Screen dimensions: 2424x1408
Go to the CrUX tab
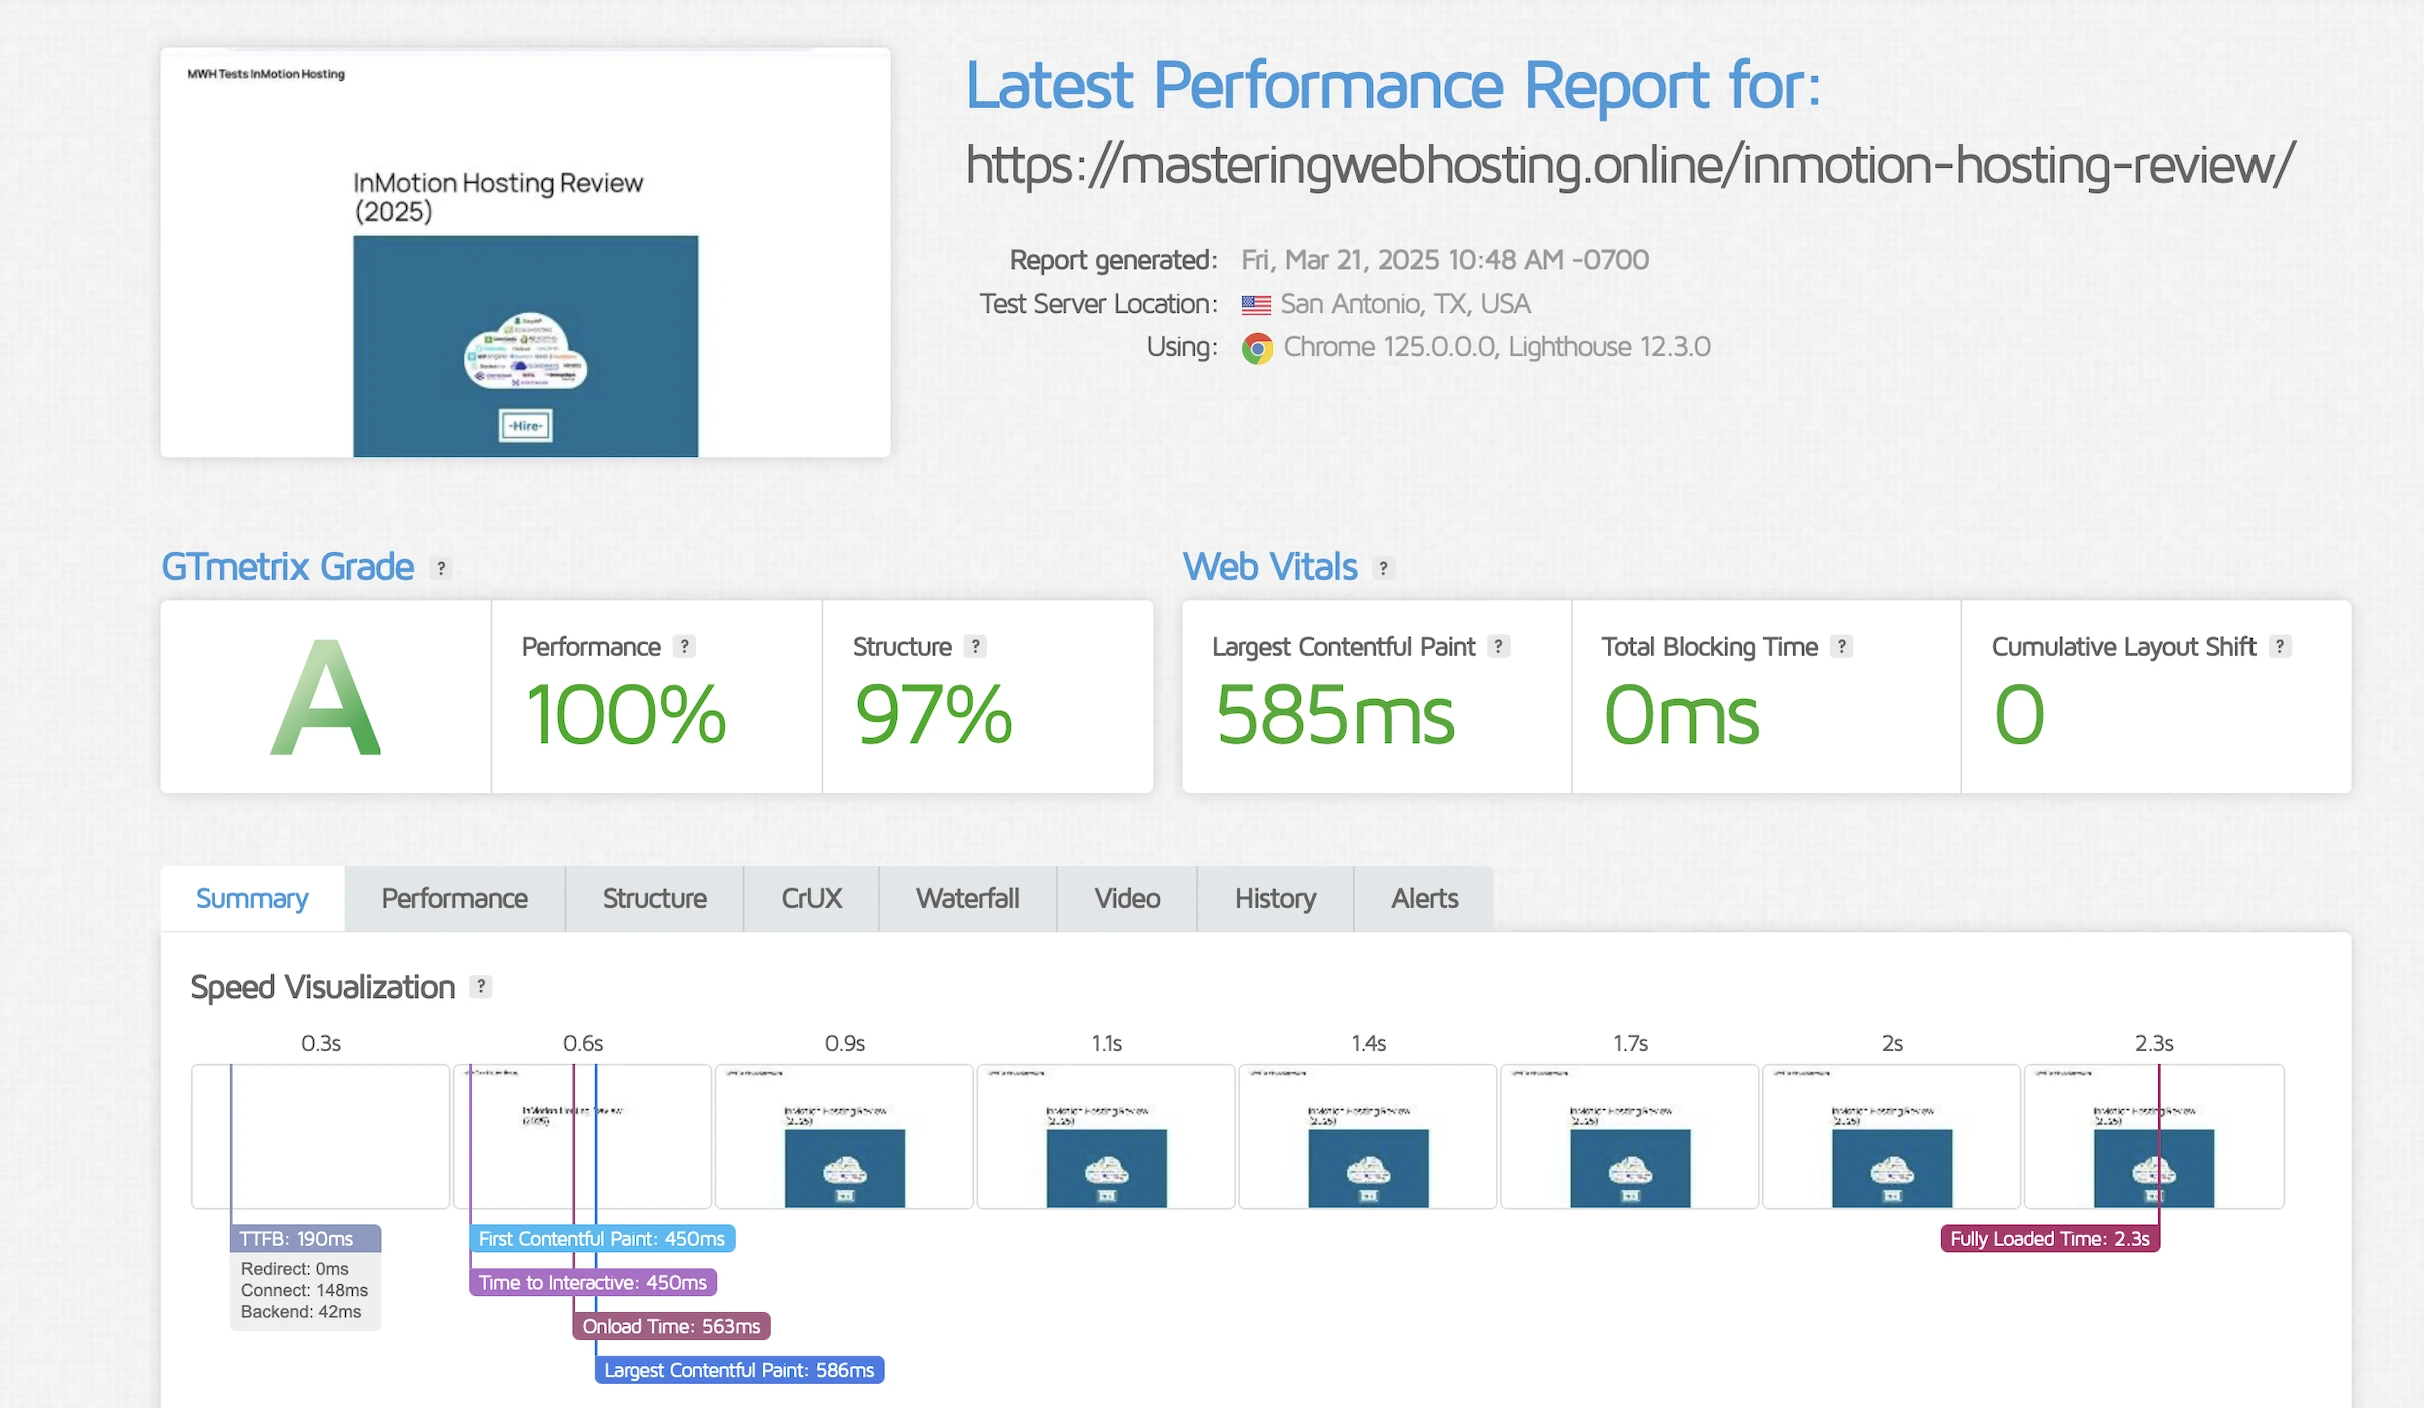pos(811,898)
